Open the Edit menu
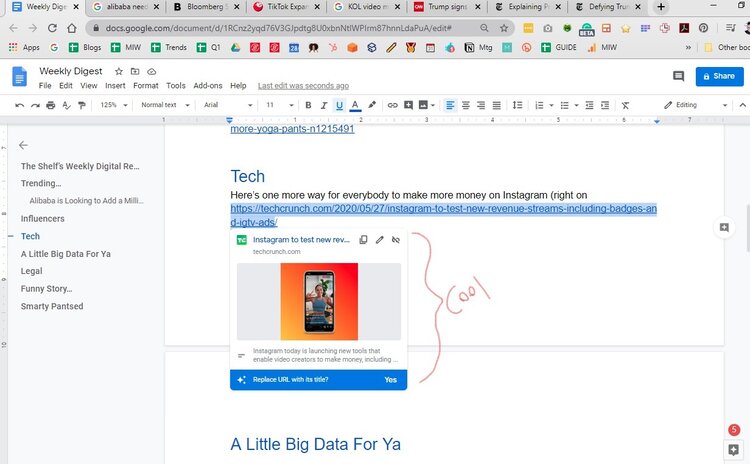Viewport: 750px width, 464px height. 66,86
